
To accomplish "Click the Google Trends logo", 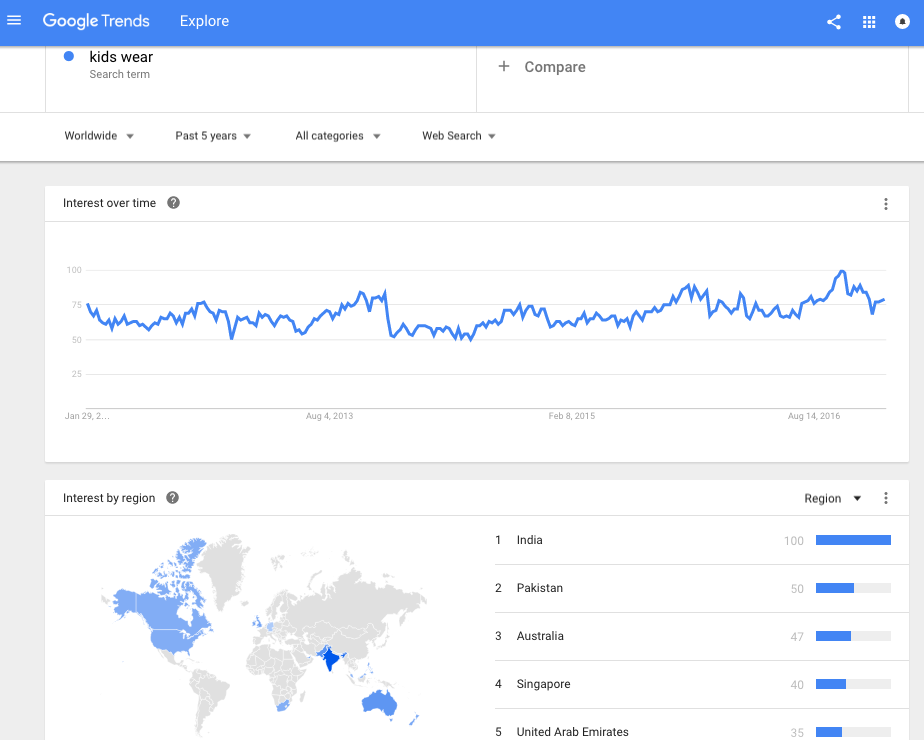I will (96, 21).
